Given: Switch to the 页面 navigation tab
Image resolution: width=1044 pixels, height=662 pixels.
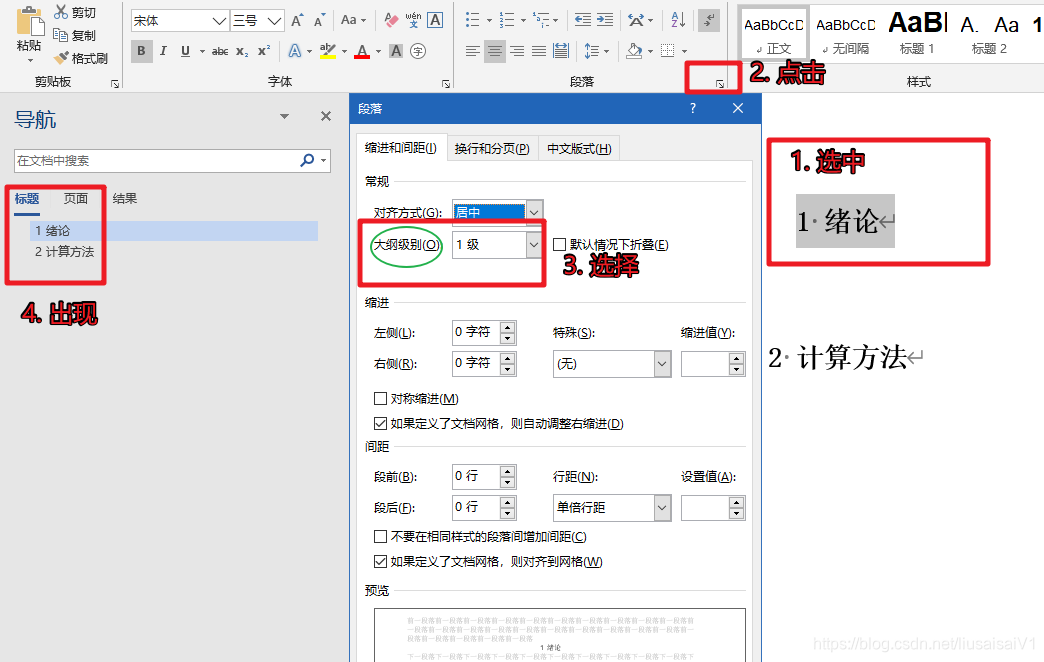Looking at the screenshot, I should (x=75, y=198).
